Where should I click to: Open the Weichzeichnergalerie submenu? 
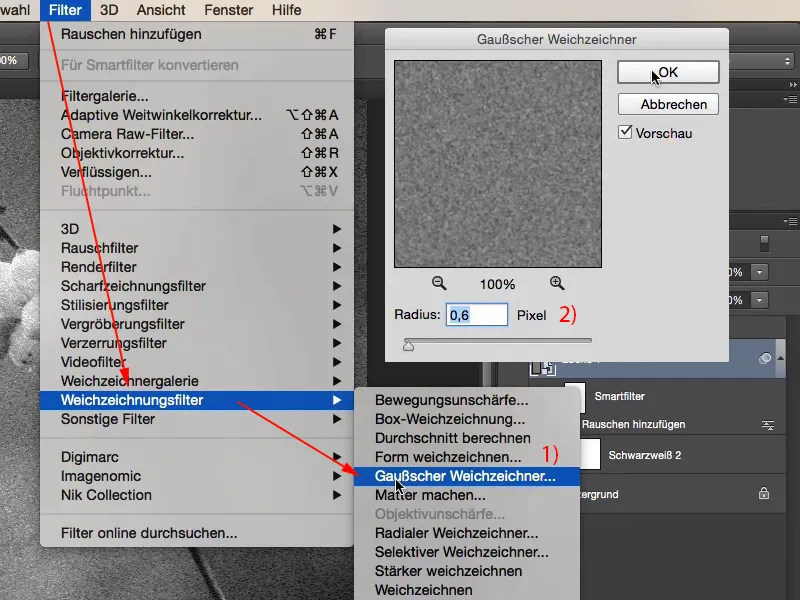pyautogui.click(x=196, y=381)
